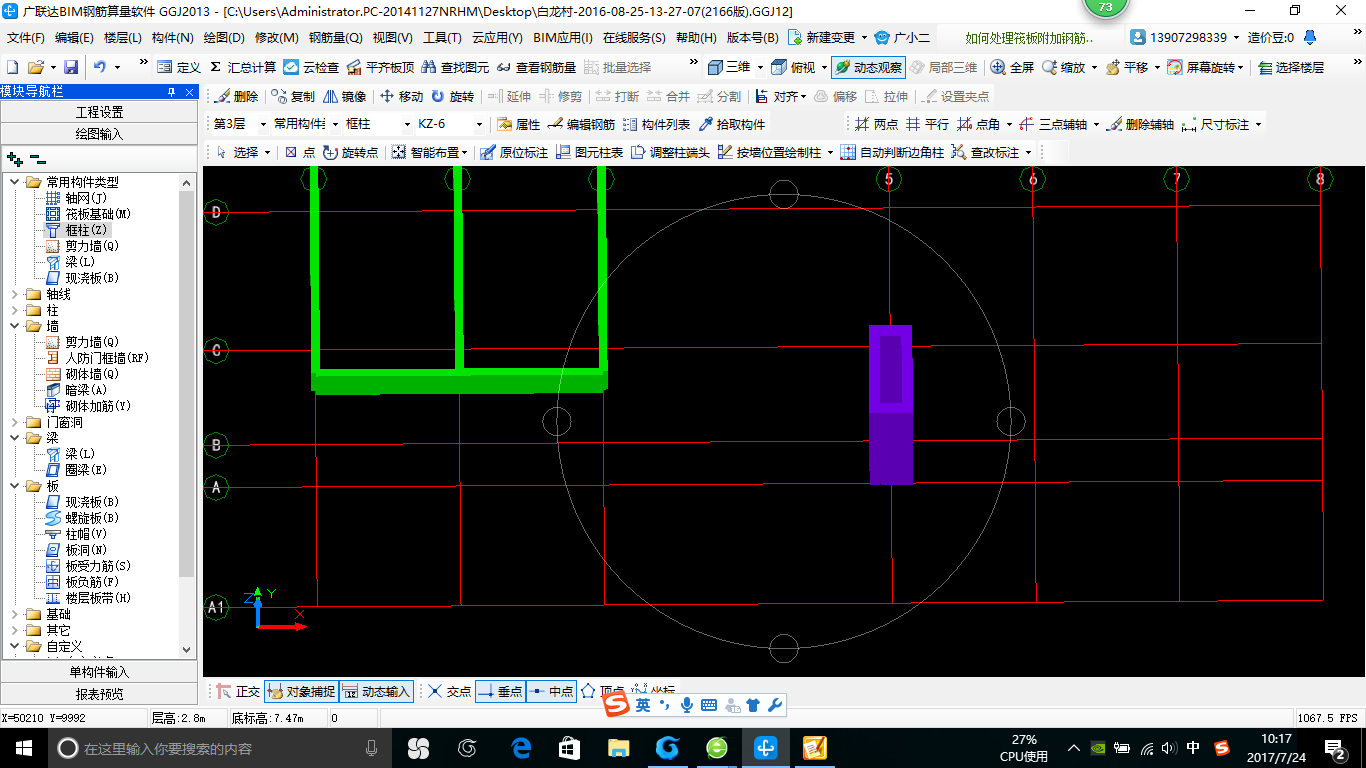Run 汇总计算 summary calculation
The width and height of the screenshot is (1366, 768).
click(242, 67)
